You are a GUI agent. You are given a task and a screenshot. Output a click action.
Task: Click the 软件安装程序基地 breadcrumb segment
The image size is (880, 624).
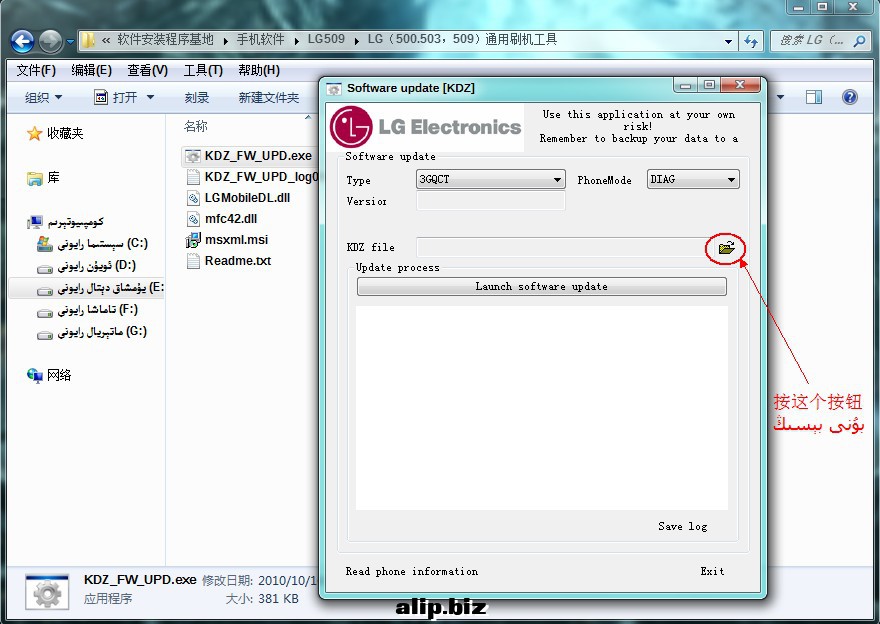pos(166,40)
